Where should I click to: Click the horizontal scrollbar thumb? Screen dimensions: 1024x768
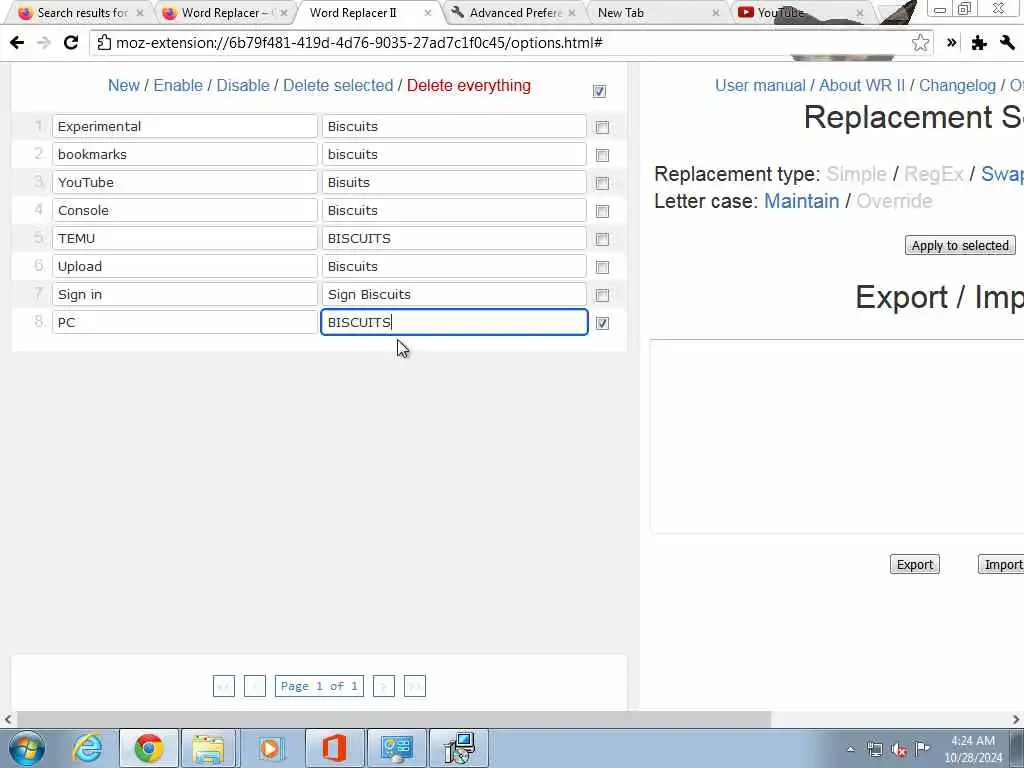tap(393, 720)
